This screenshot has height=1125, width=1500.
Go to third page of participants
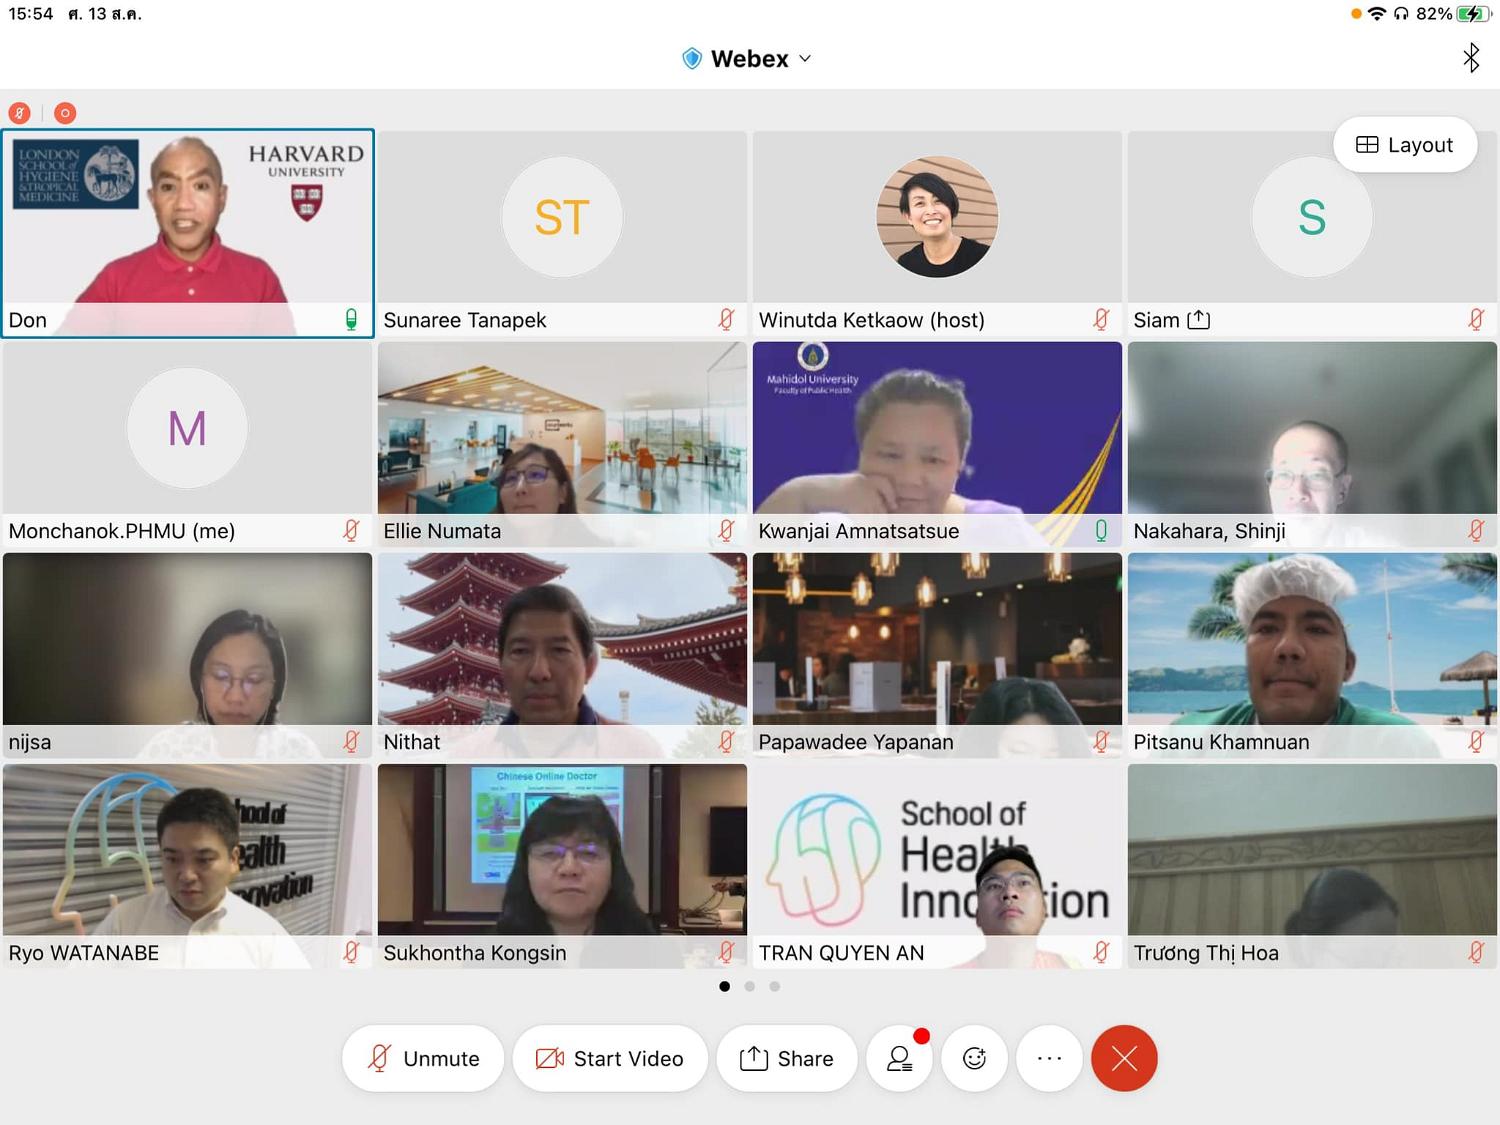[x=774, y=986]
